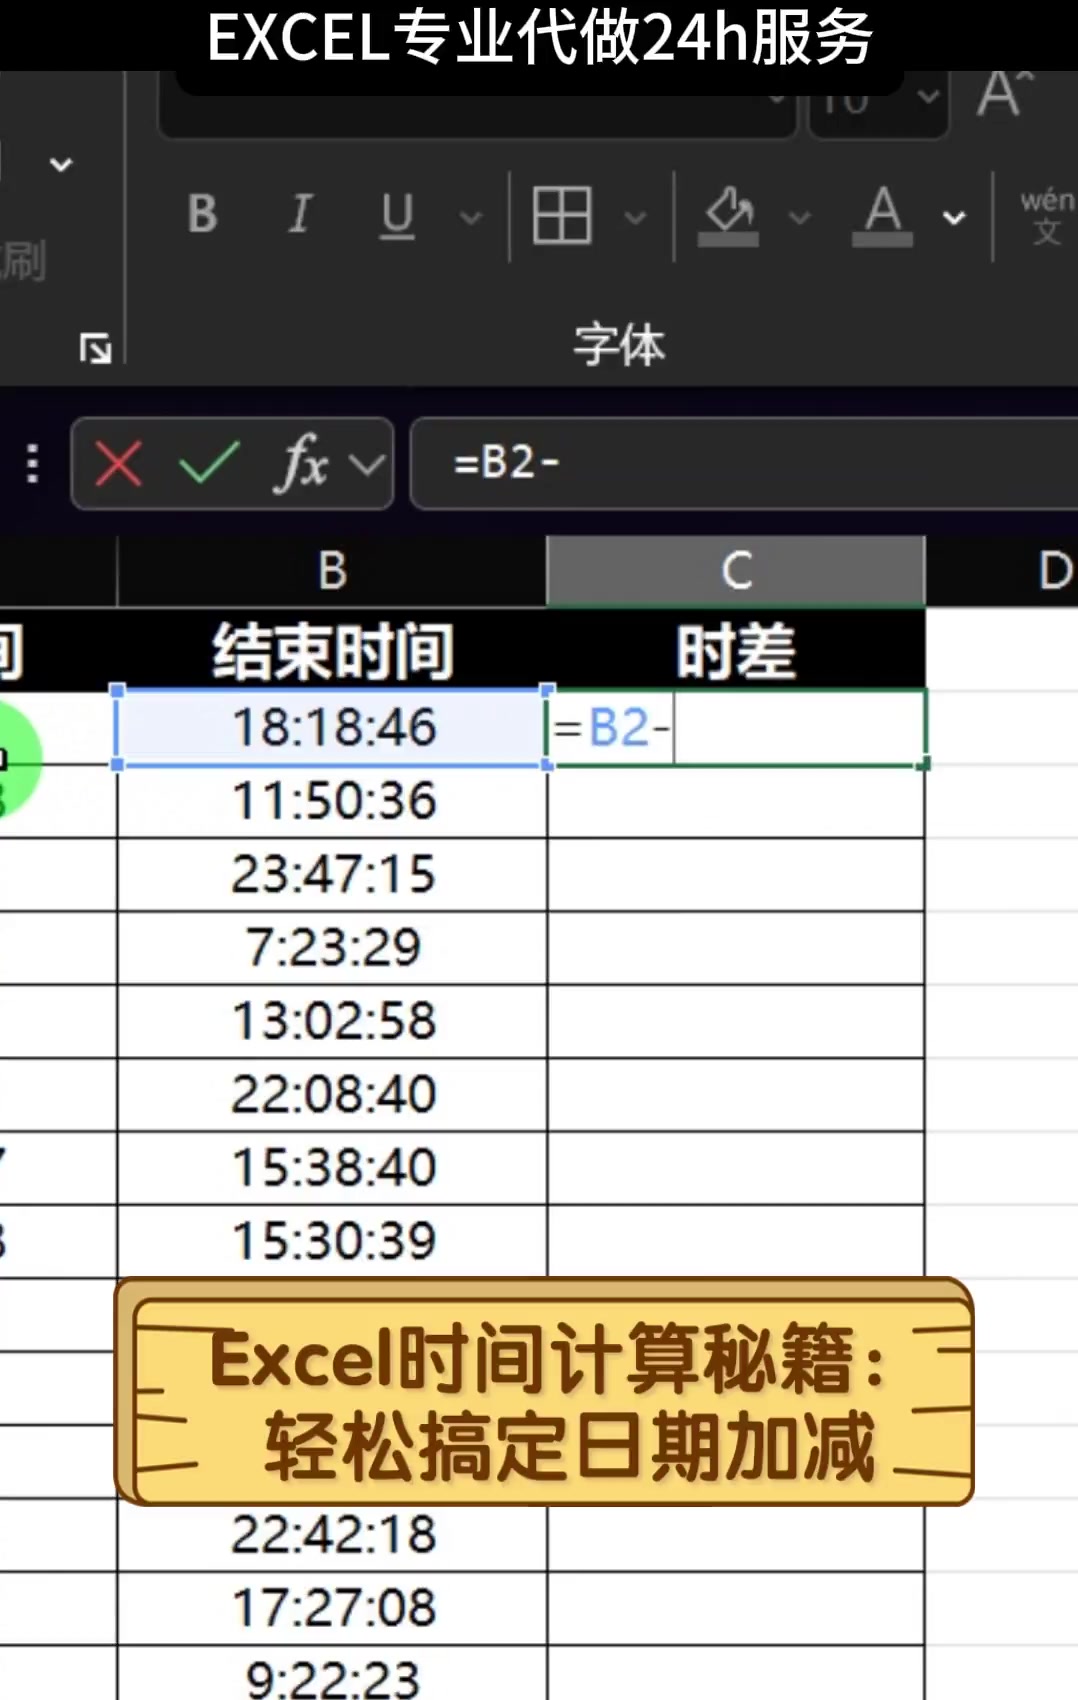Viewport: 1078px width, 1700px height.
Task: Click cell containing 13:02:58
Action: click(x=332, y=1021)
